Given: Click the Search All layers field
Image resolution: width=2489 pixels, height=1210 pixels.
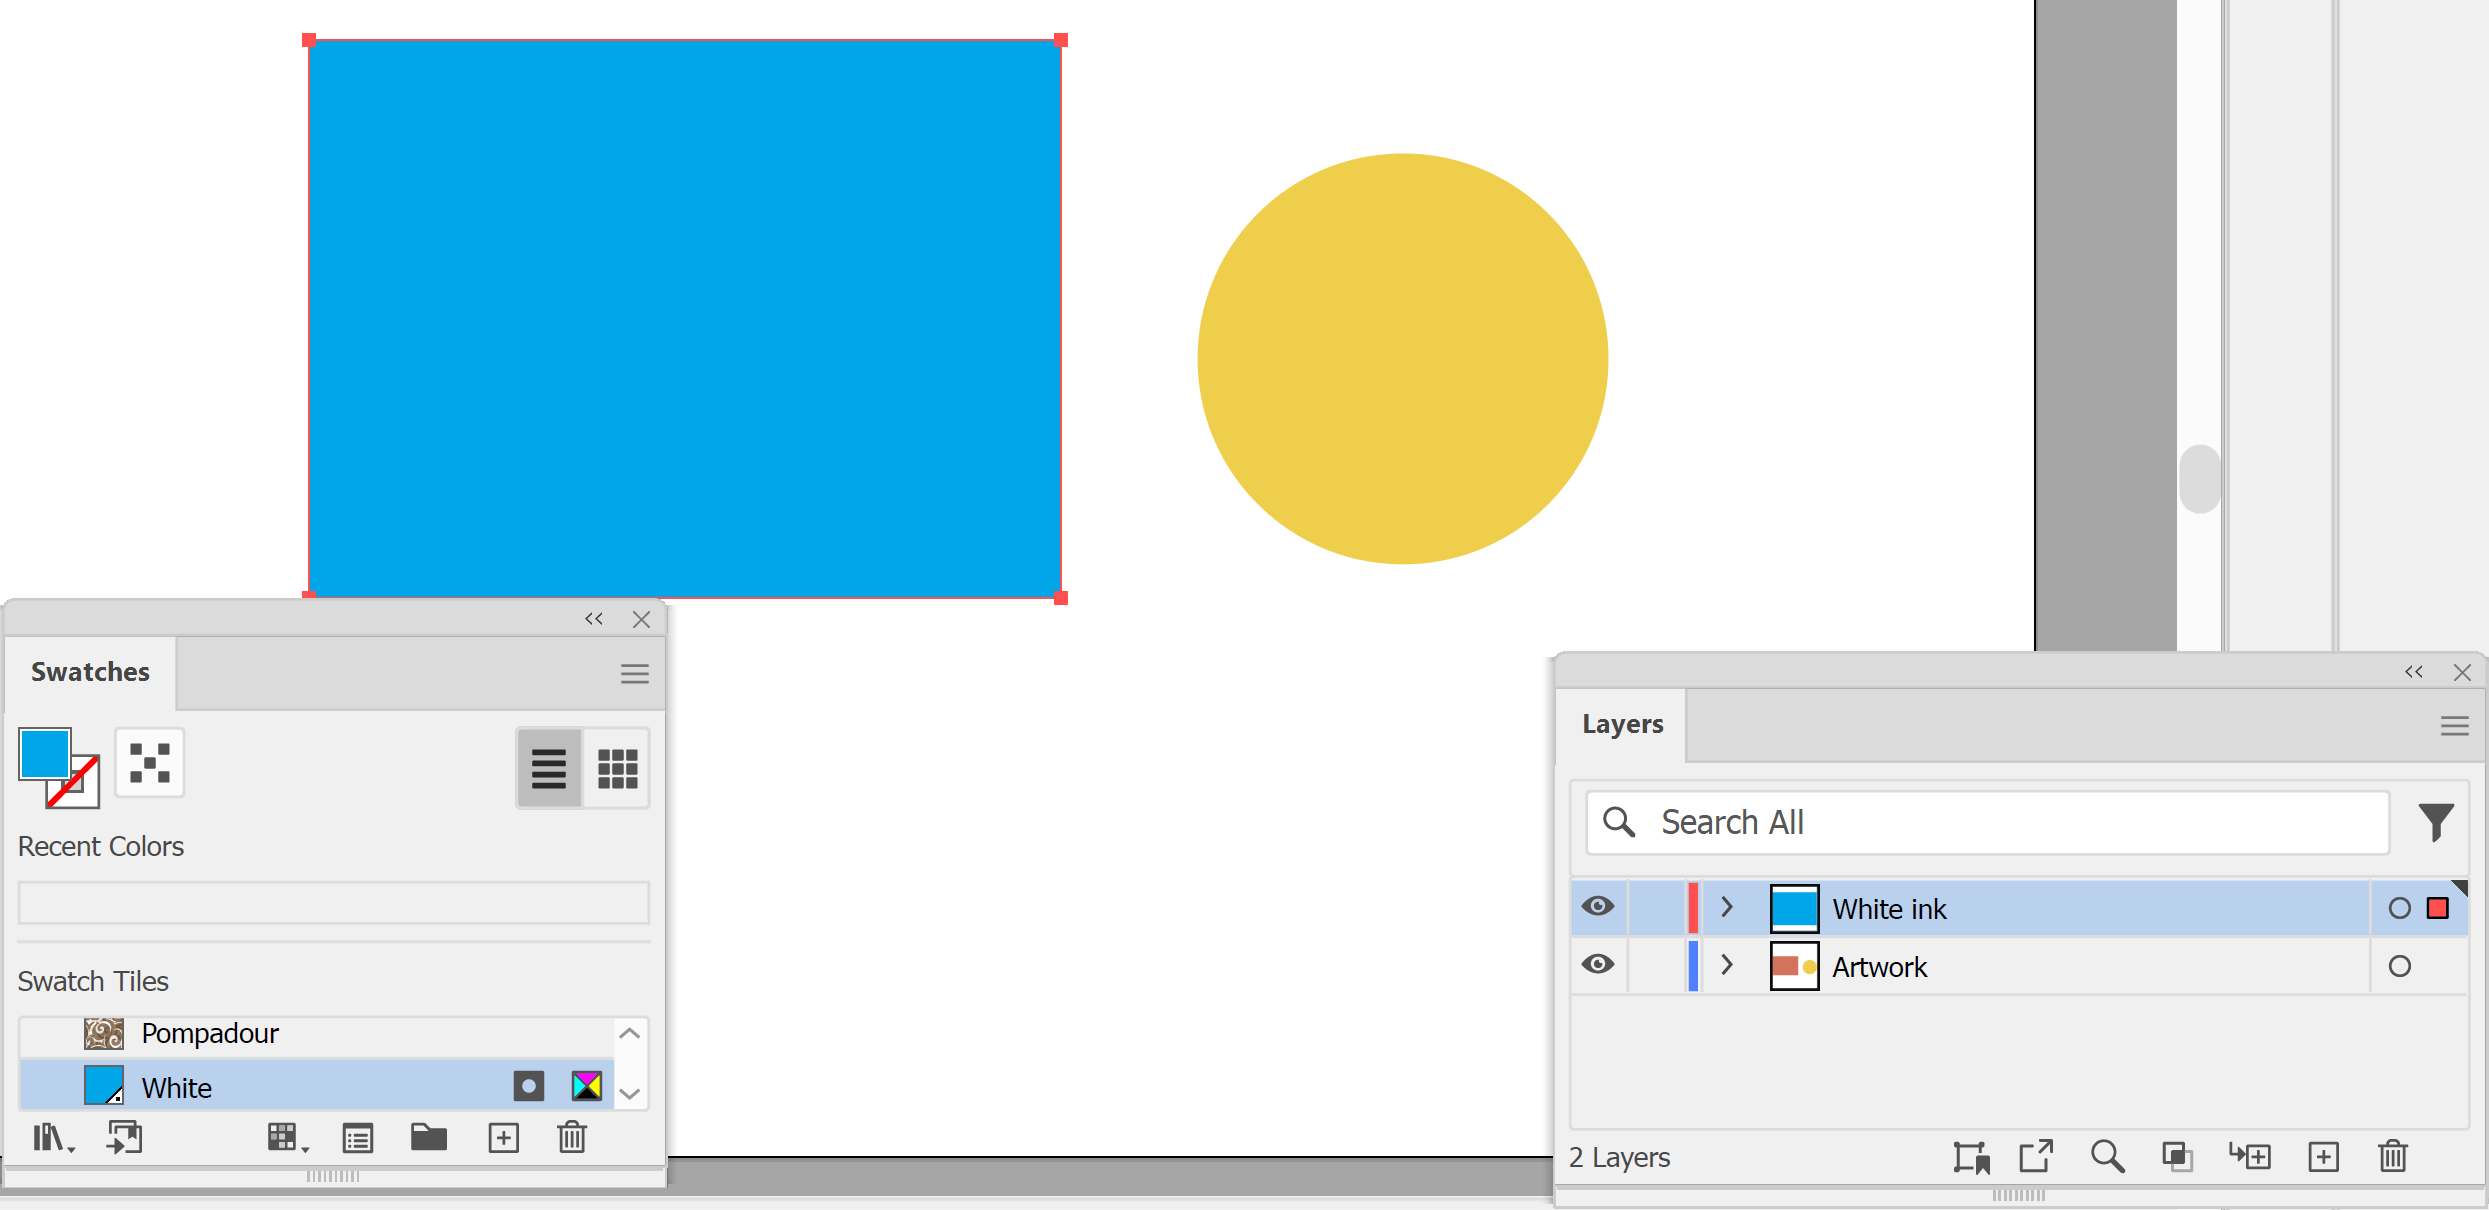Looking at the screenshot, I should [1988, 822].
